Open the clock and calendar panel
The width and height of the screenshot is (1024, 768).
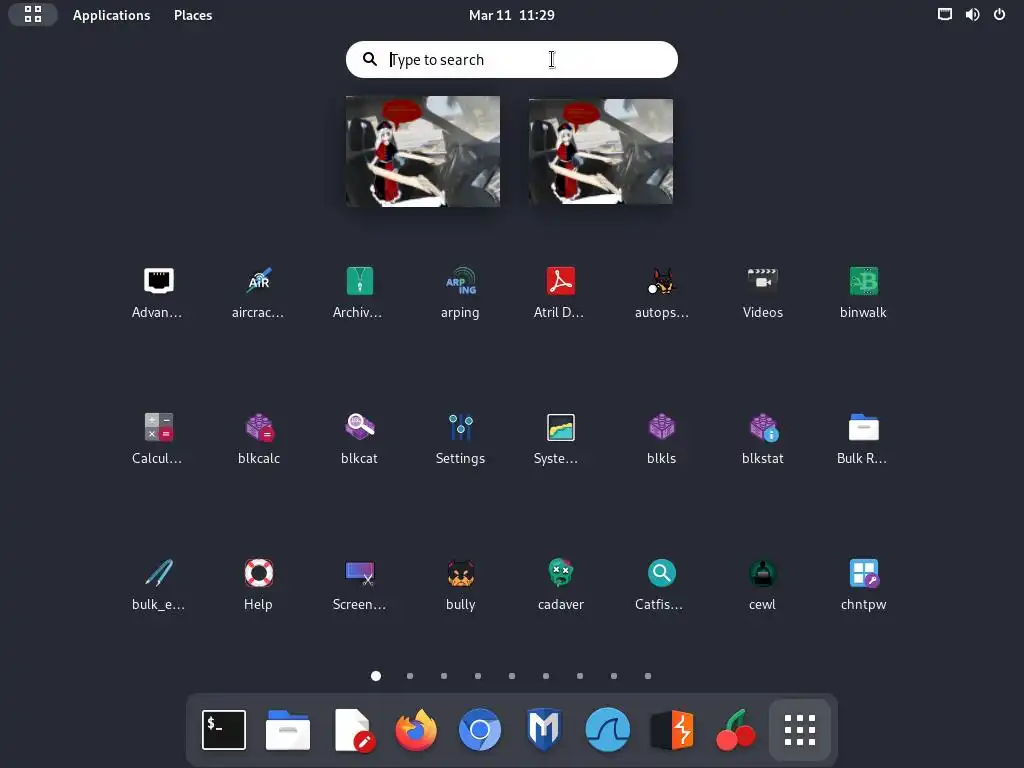point(512,15)
